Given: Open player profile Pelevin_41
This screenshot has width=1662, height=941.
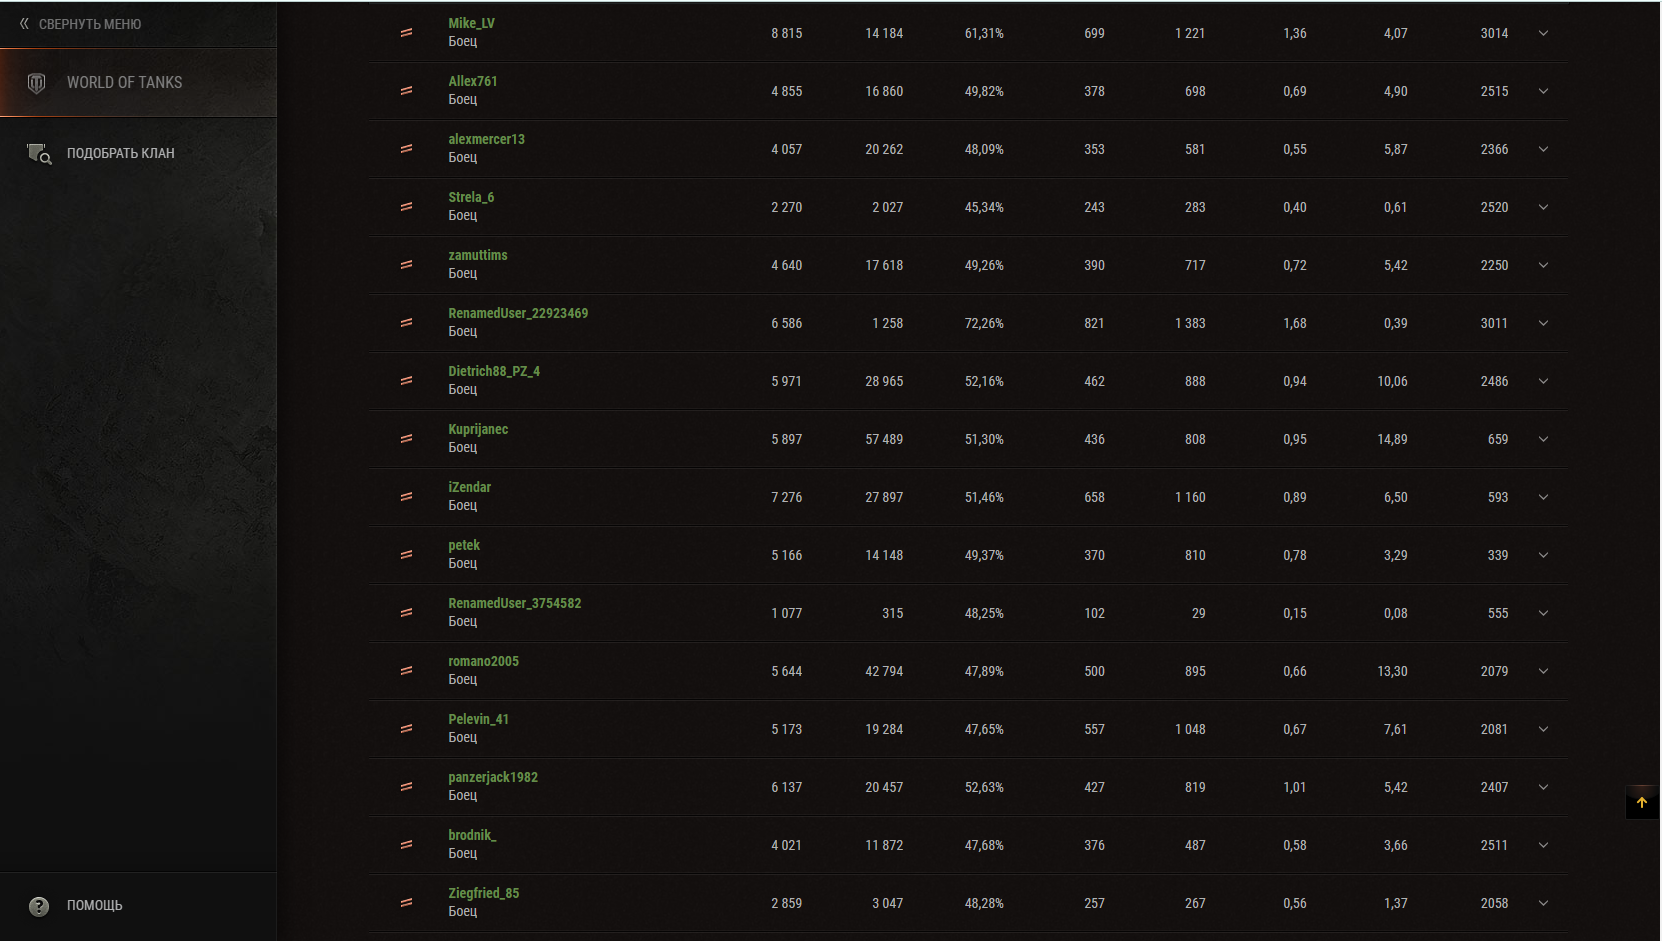Looking at the screenshot, I should 479,719.
